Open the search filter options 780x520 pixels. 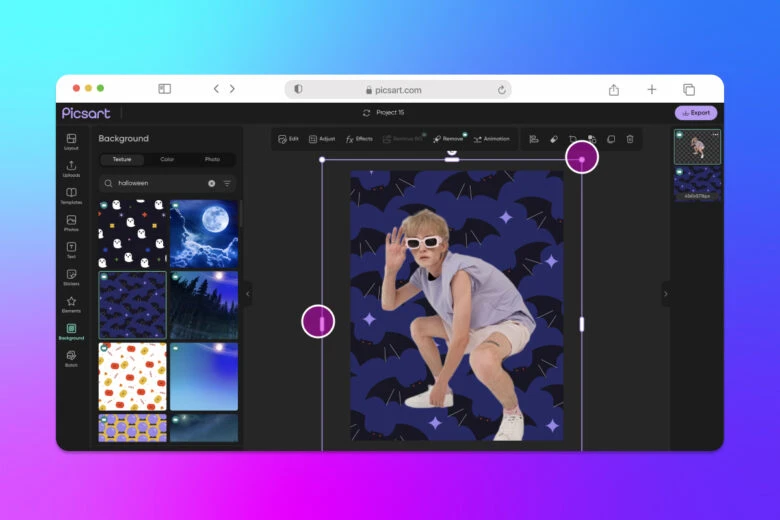pyautogui.click(x=227, y=183)
